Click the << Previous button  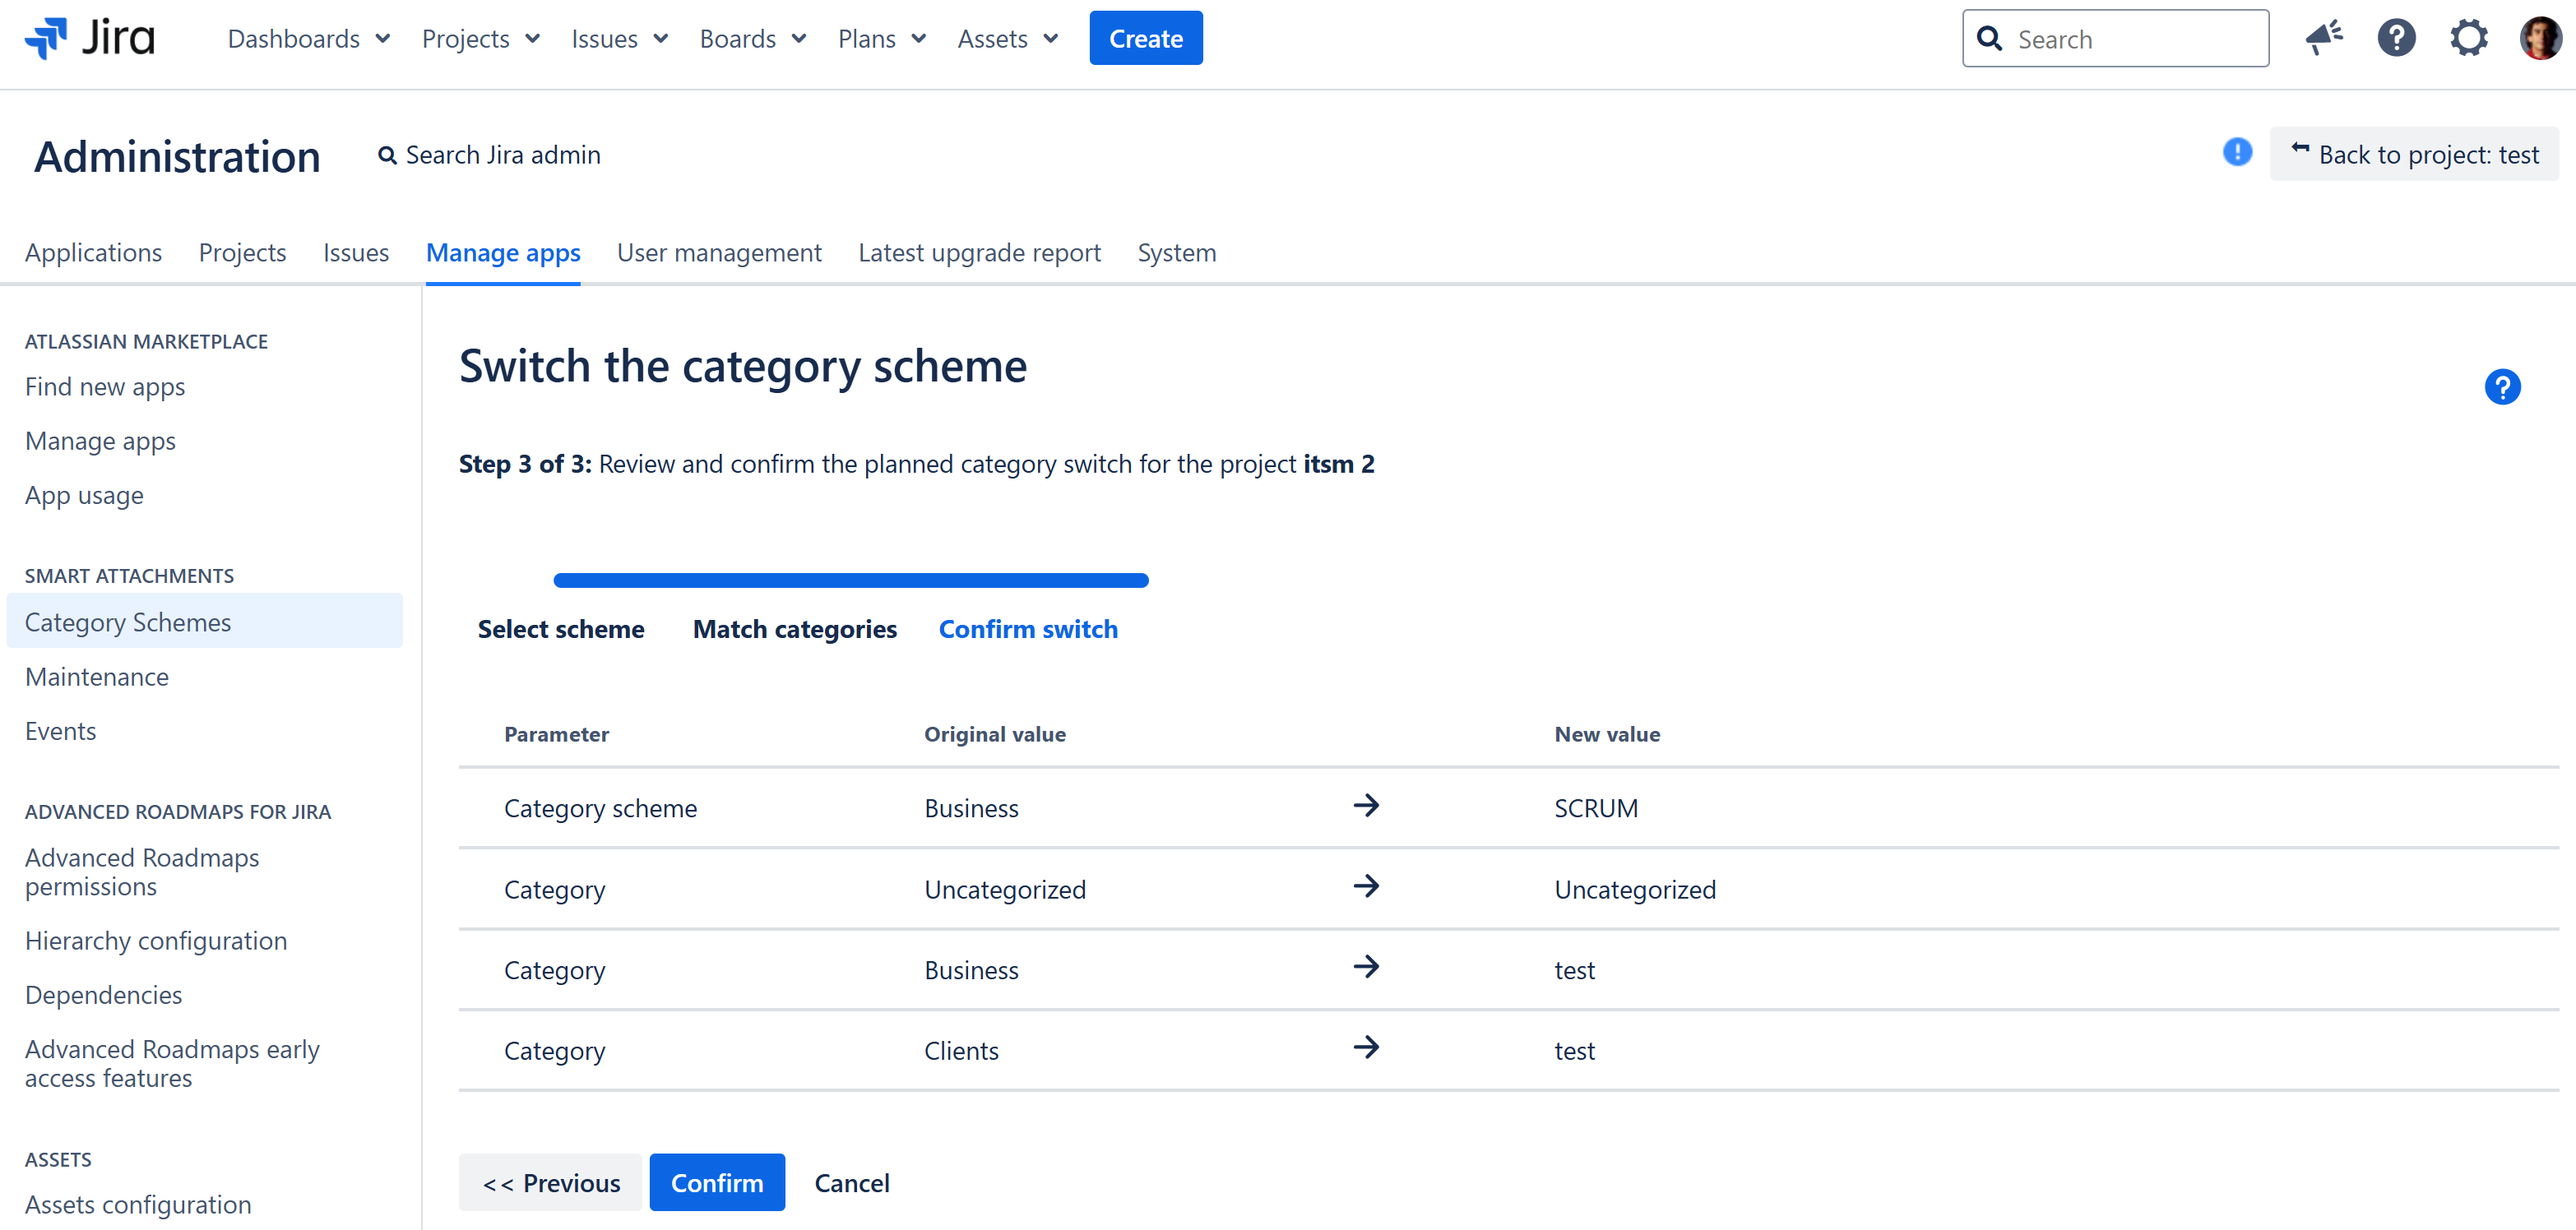click(x=551, y=1183)
